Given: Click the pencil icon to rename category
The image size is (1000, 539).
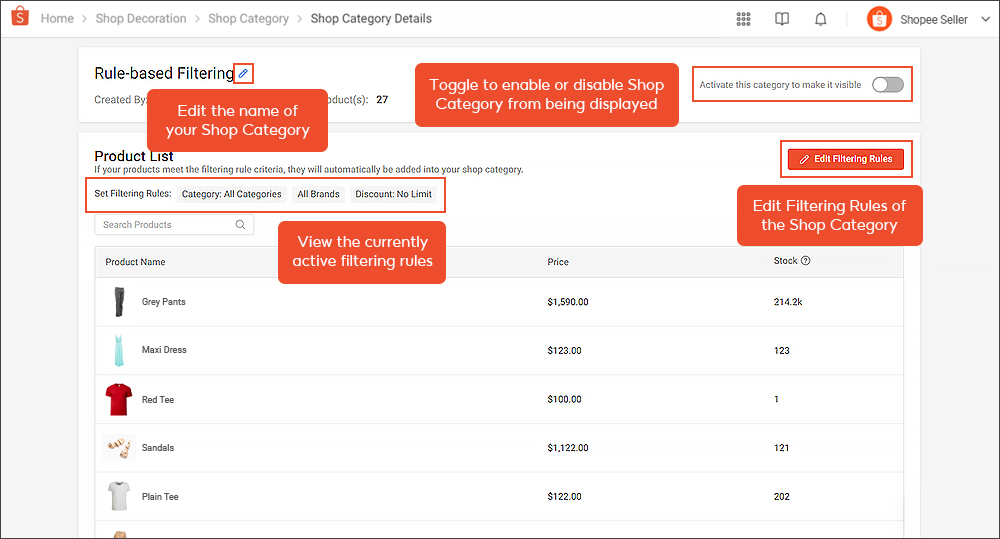Looking at the screenshot, I should click(x=243, y=73).
